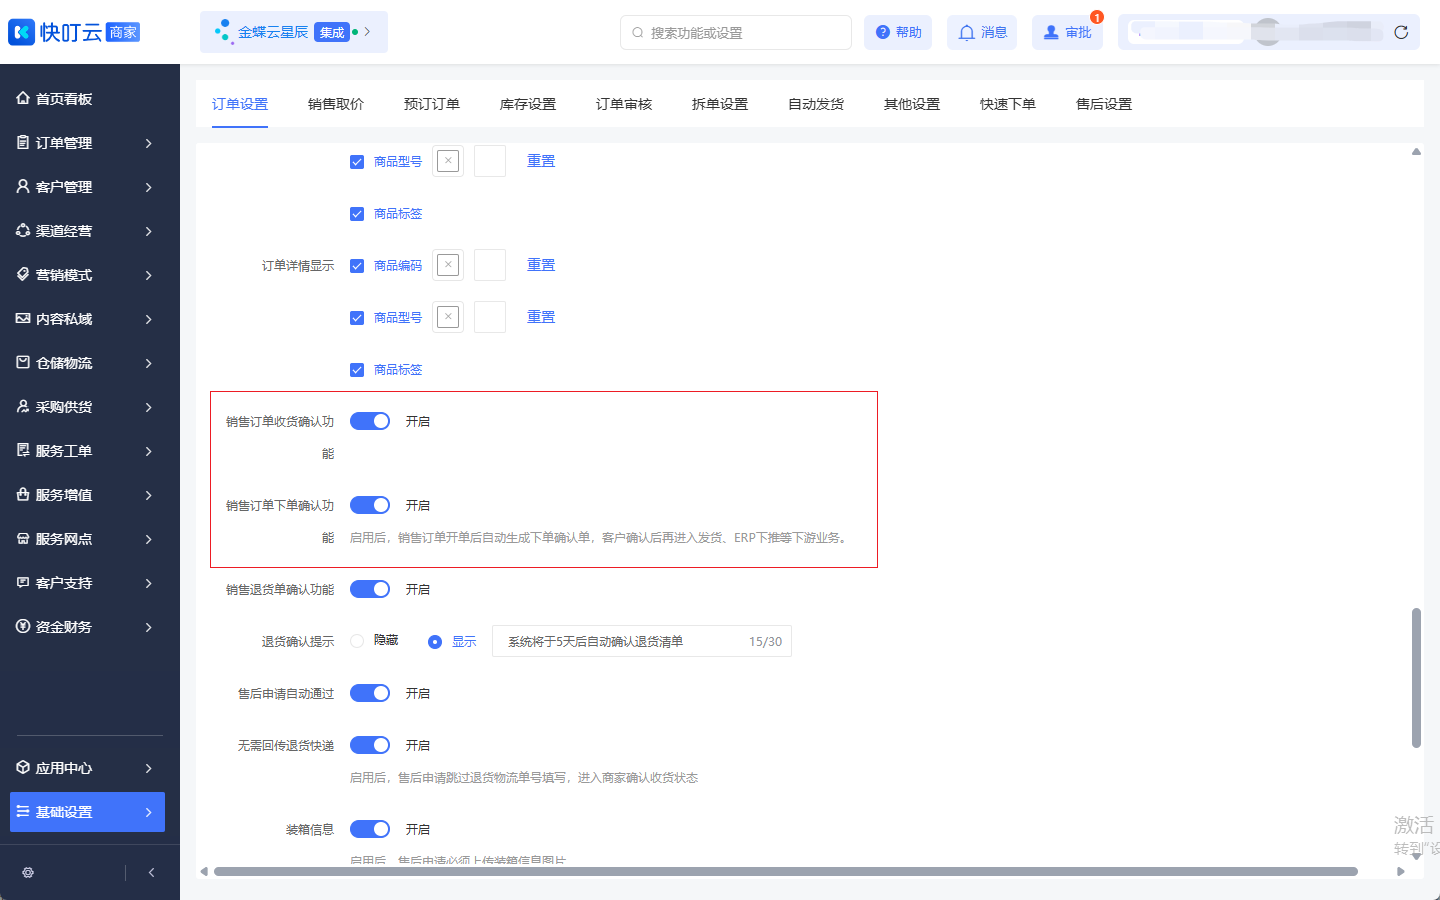This screenshot has width=1440, height=900.
Task: Click the 客户支持 chat icon
Action: pos(23,582)
